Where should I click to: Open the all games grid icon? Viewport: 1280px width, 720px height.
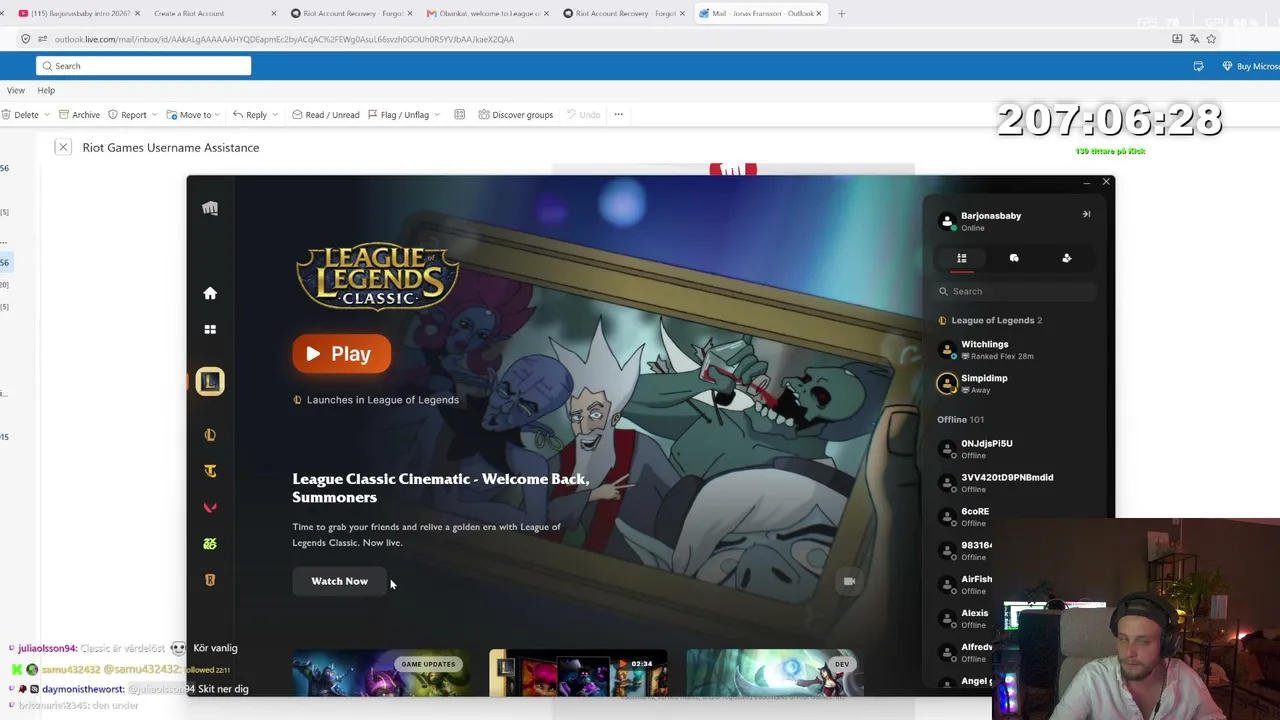210,329
